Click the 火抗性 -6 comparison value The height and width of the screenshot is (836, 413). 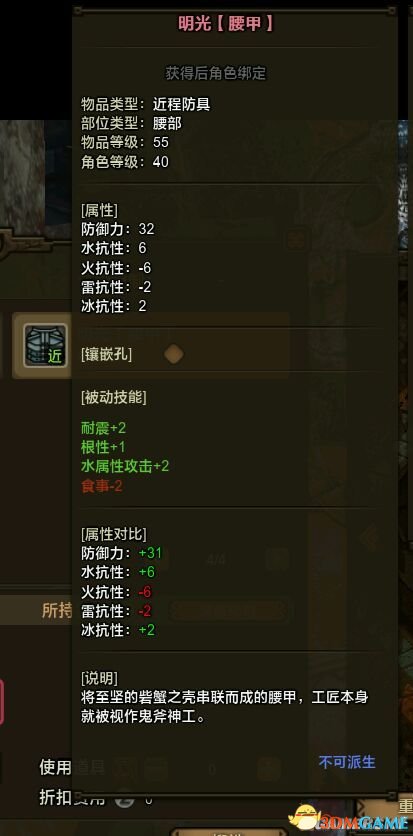(144, 592)
